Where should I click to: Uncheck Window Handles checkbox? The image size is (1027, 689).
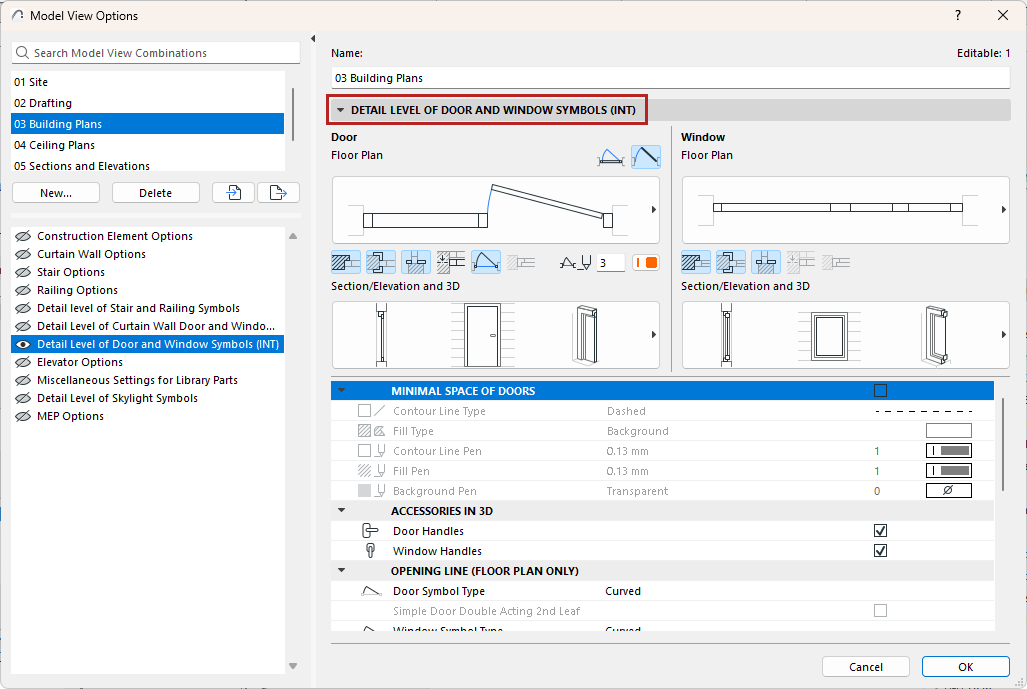click(880, 551)
